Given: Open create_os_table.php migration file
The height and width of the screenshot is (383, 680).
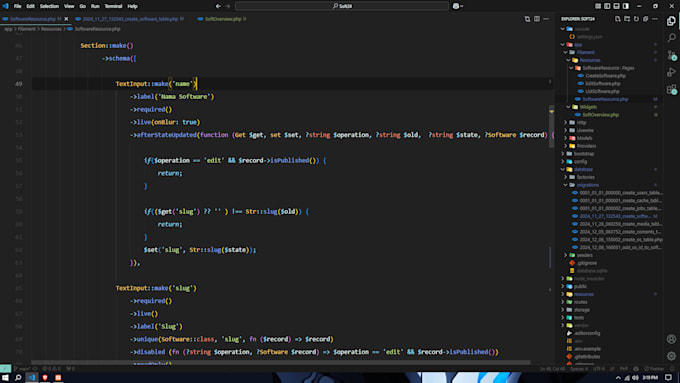Looking at the screenshot, I should pyautogui.click(x=621, y=239).
